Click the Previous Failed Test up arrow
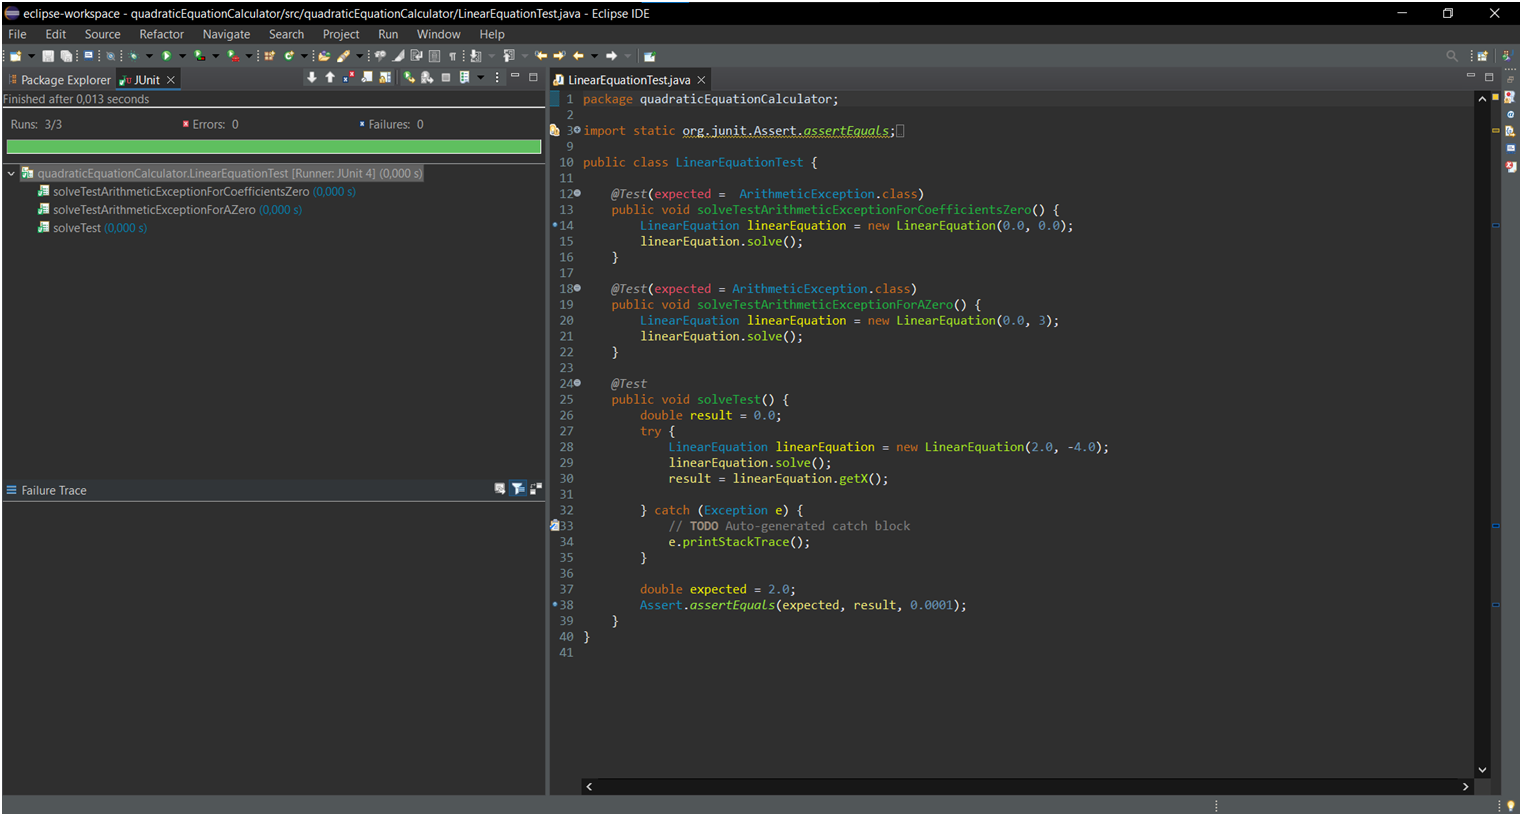The width and height of the screenshot is (1522, 816). pyautogui.click(x=330, y=77)
